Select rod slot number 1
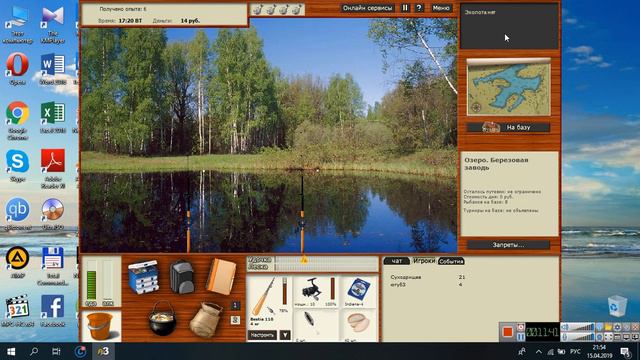This screenshot has width=640, height=360. click(235, 305)
